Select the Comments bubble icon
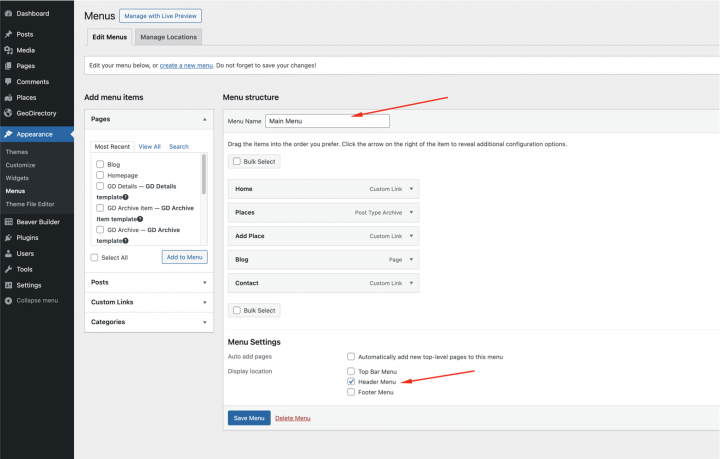Viewport: 720px width, 459px height. (x=8, y=81)
